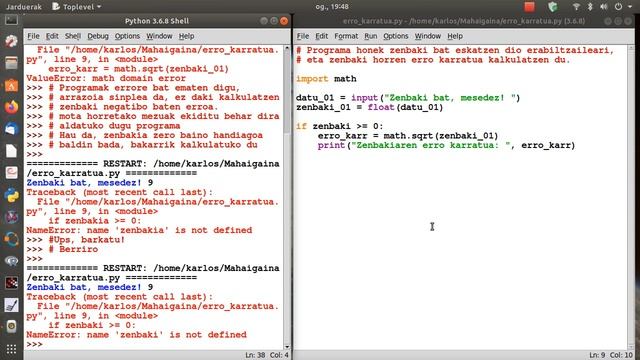Click the 'if zenbaki >= 0:' line in editor
The width and height of the screenshot is (640, 360).
[x=340, y=127]
